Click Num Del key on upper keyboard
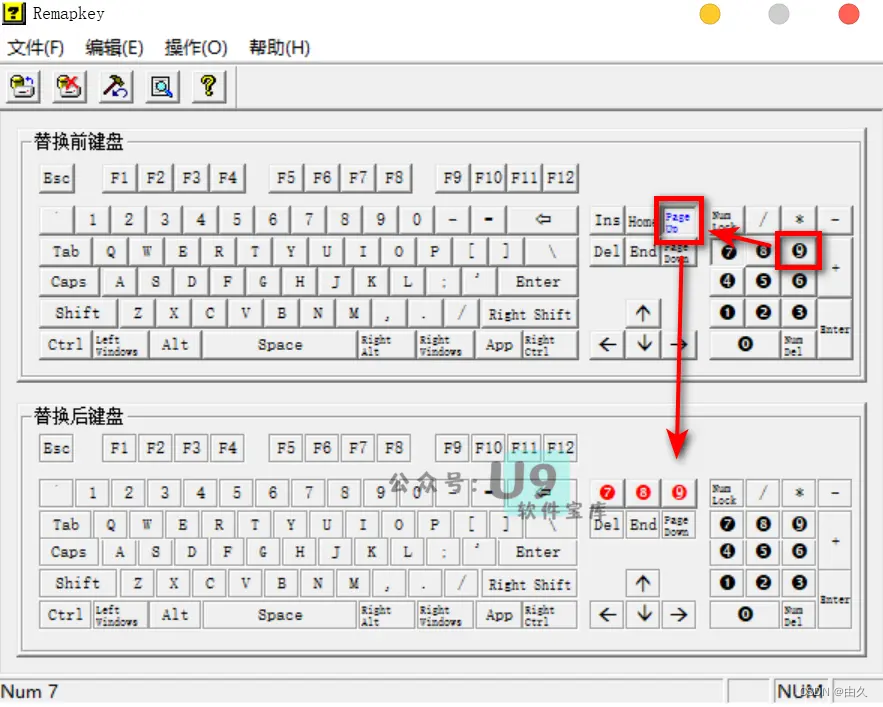Image resolution: width=883 pixels, height=707 pixels. (x=799, y=344)
